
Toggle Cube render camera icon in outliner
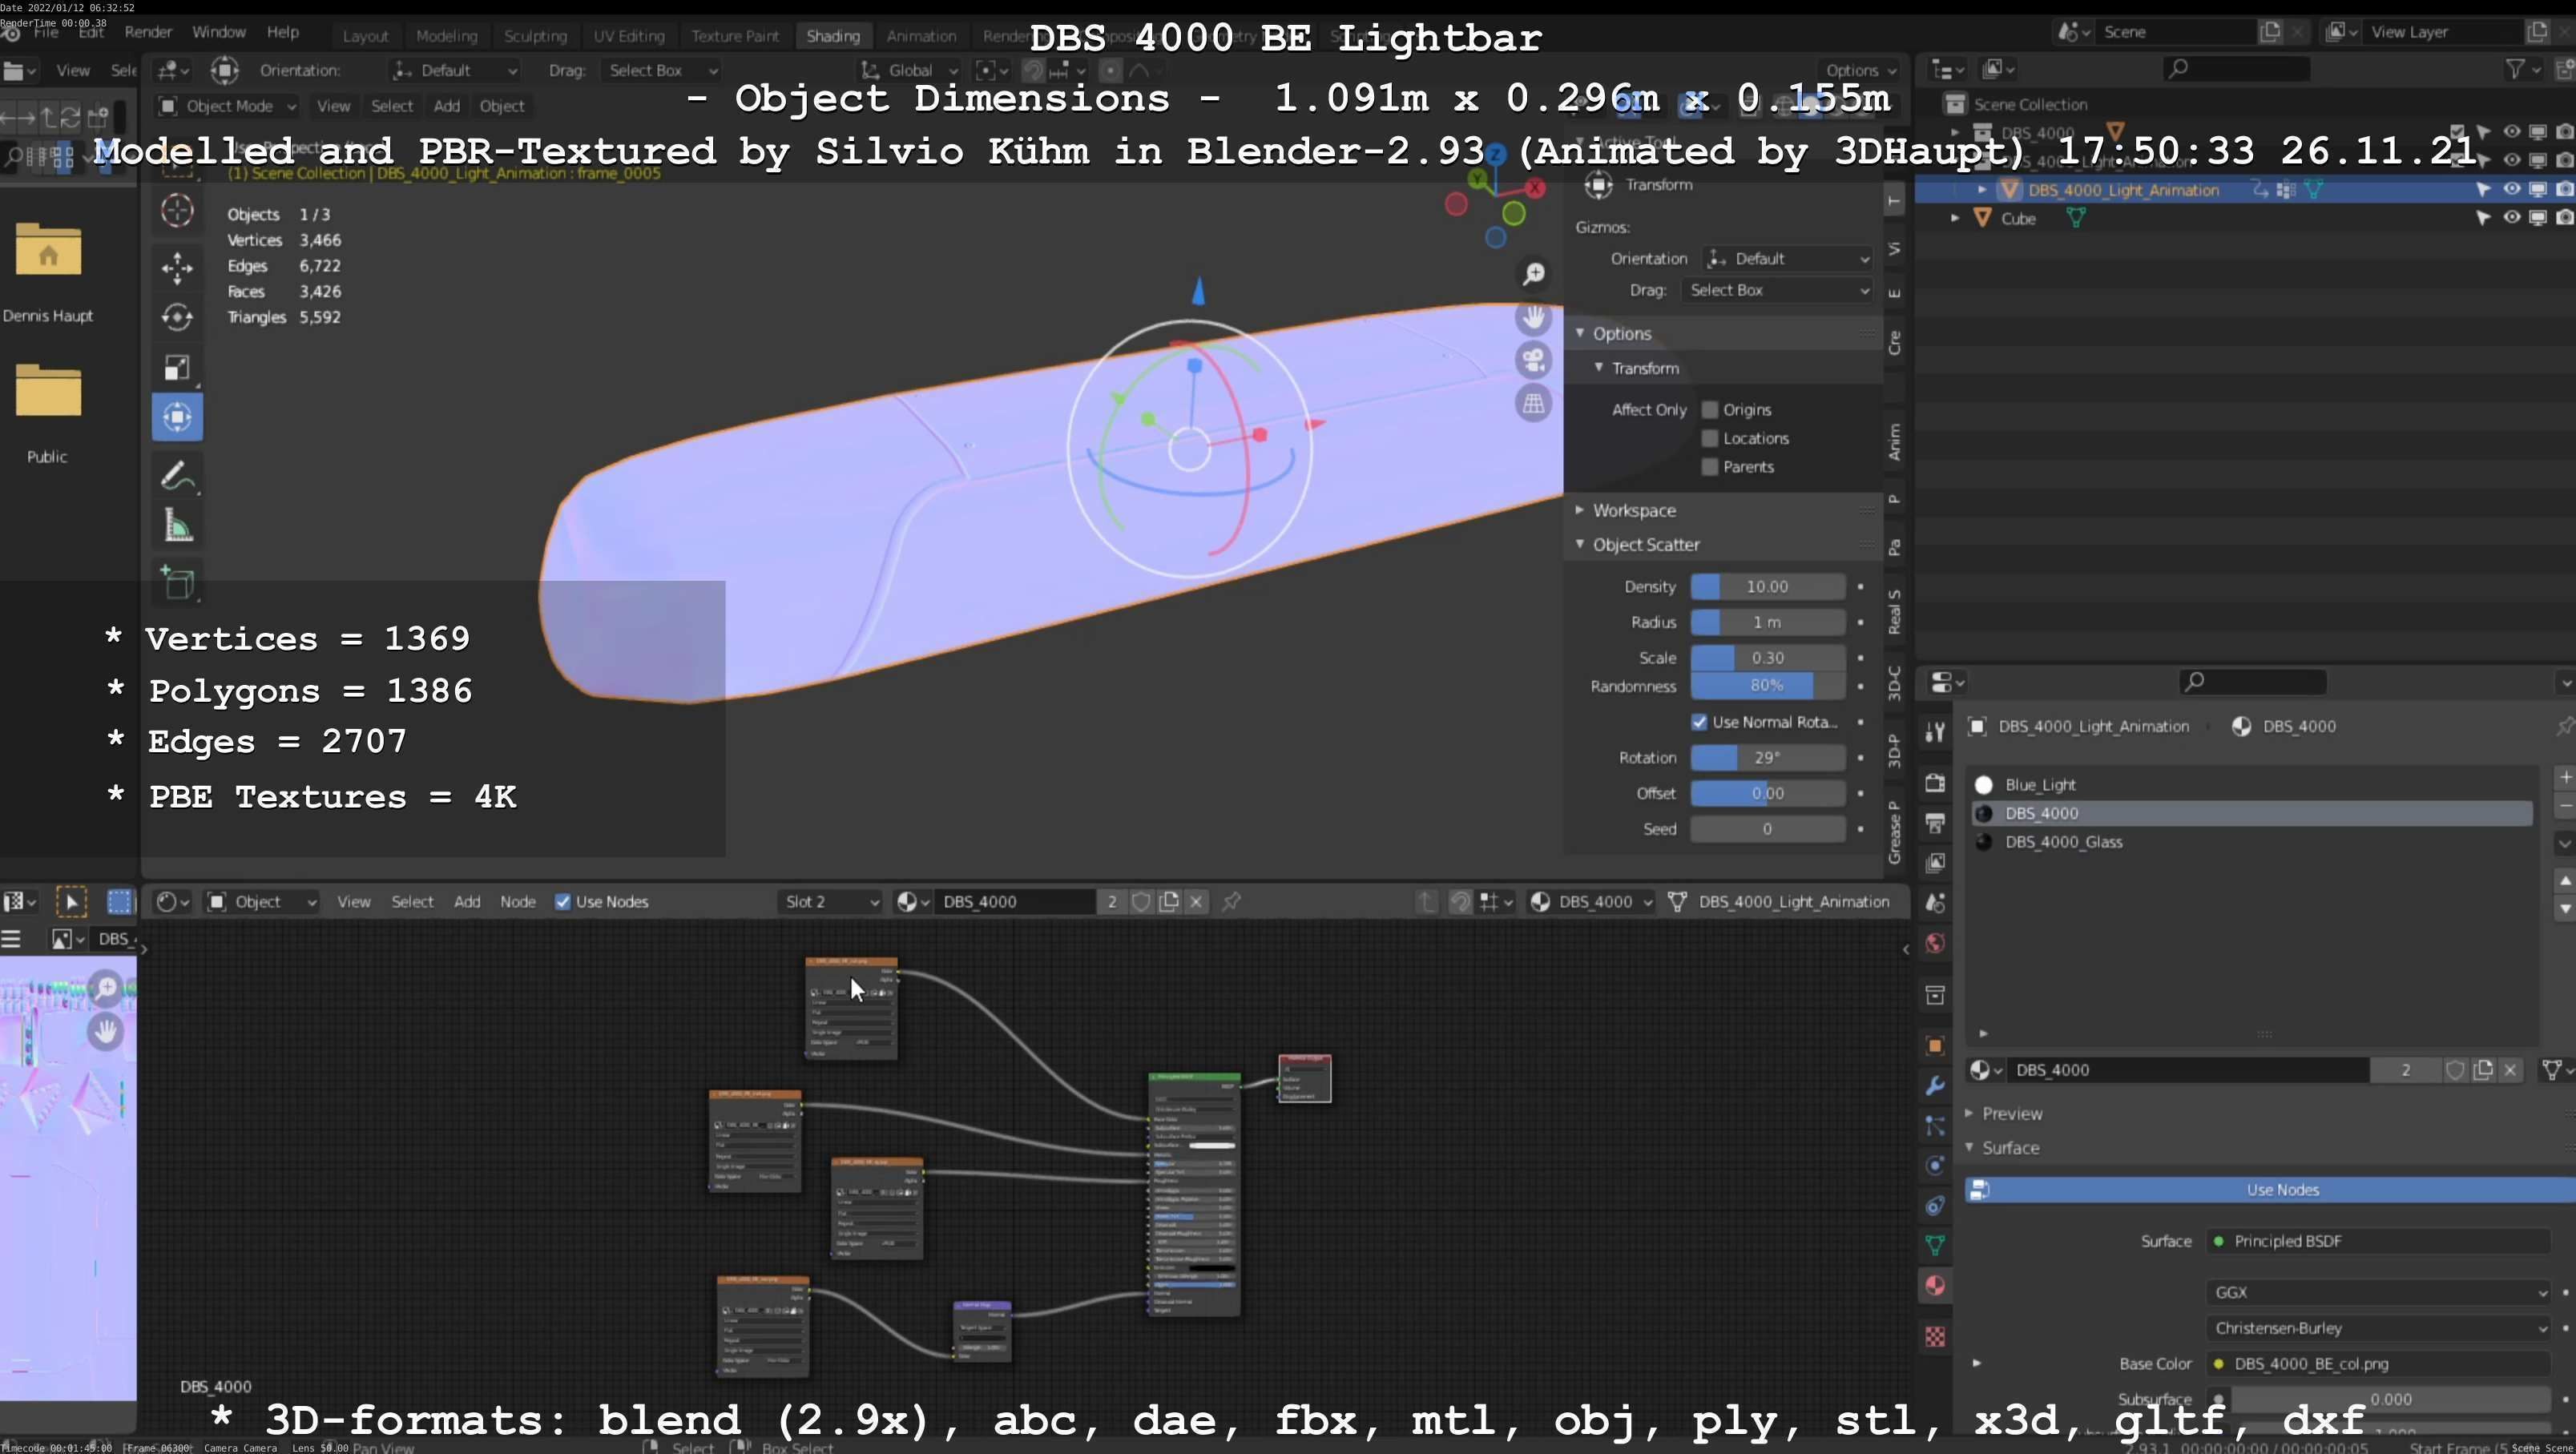(x=2564, y=218)
